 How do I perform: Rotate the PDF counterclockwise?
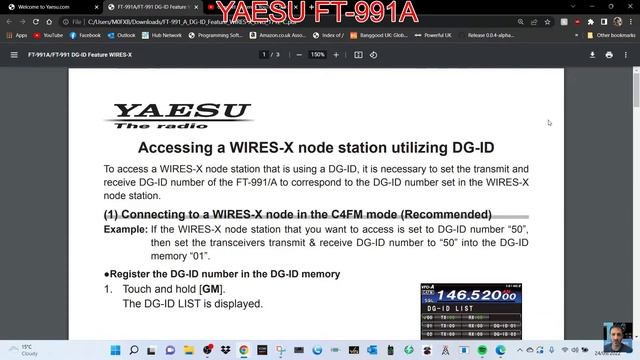[373, 55]
